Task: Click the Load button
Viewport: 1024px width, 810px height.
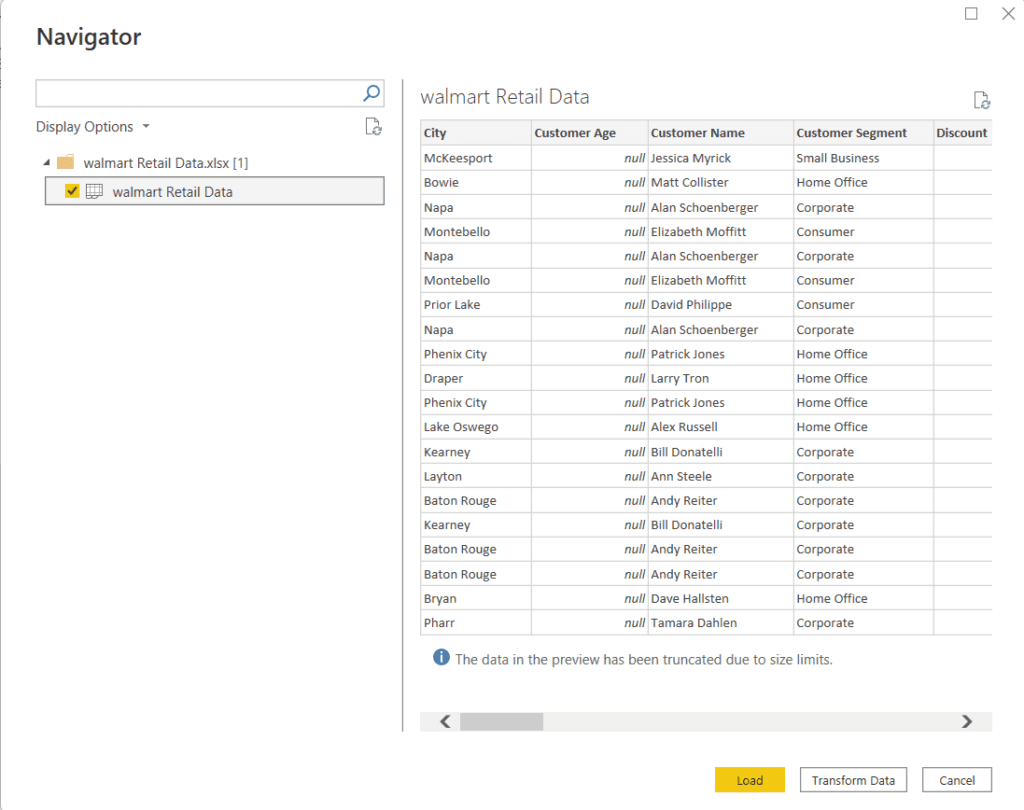Action: (x=750, y=780)
